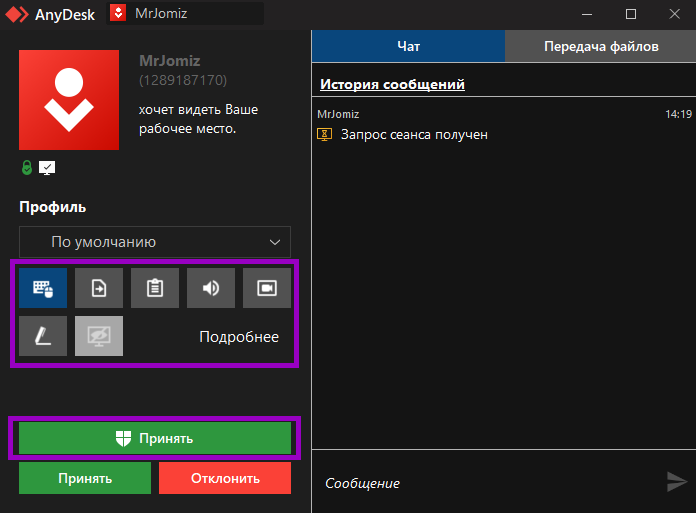Click the Профиль label
The image size is (696, 513).
coord(52,207)
